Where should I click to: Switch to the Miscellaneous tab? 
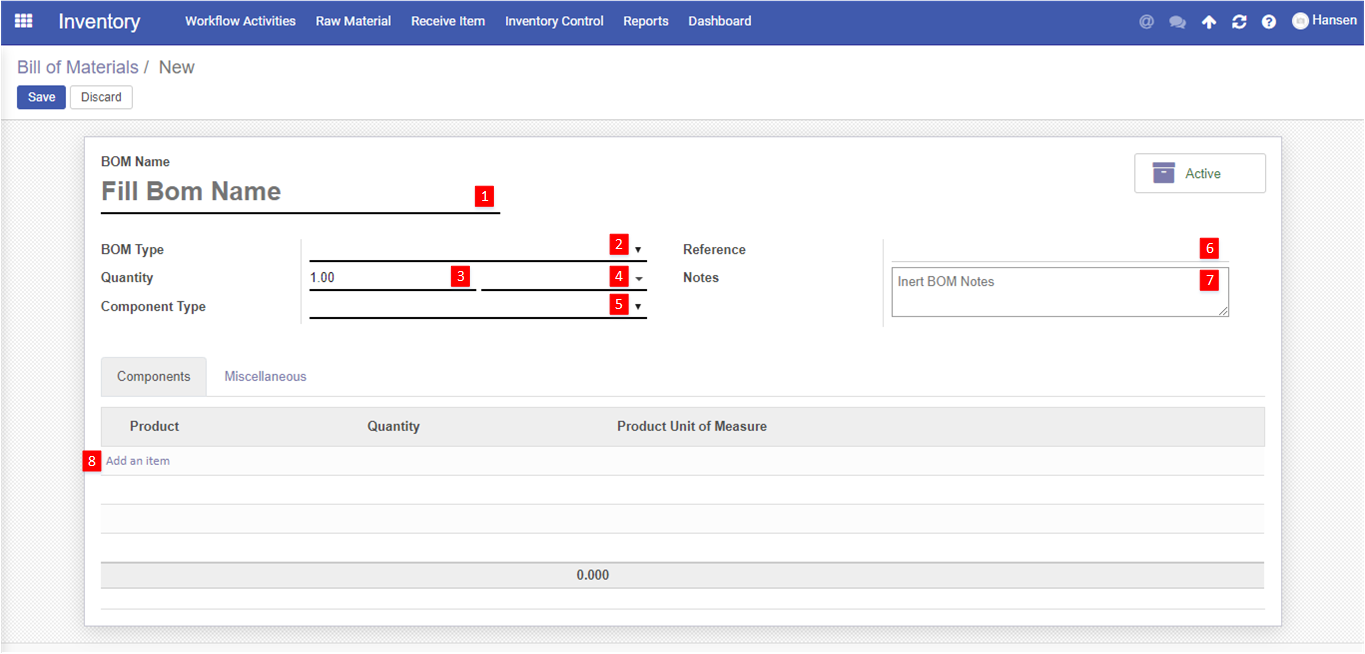(265, 377)
